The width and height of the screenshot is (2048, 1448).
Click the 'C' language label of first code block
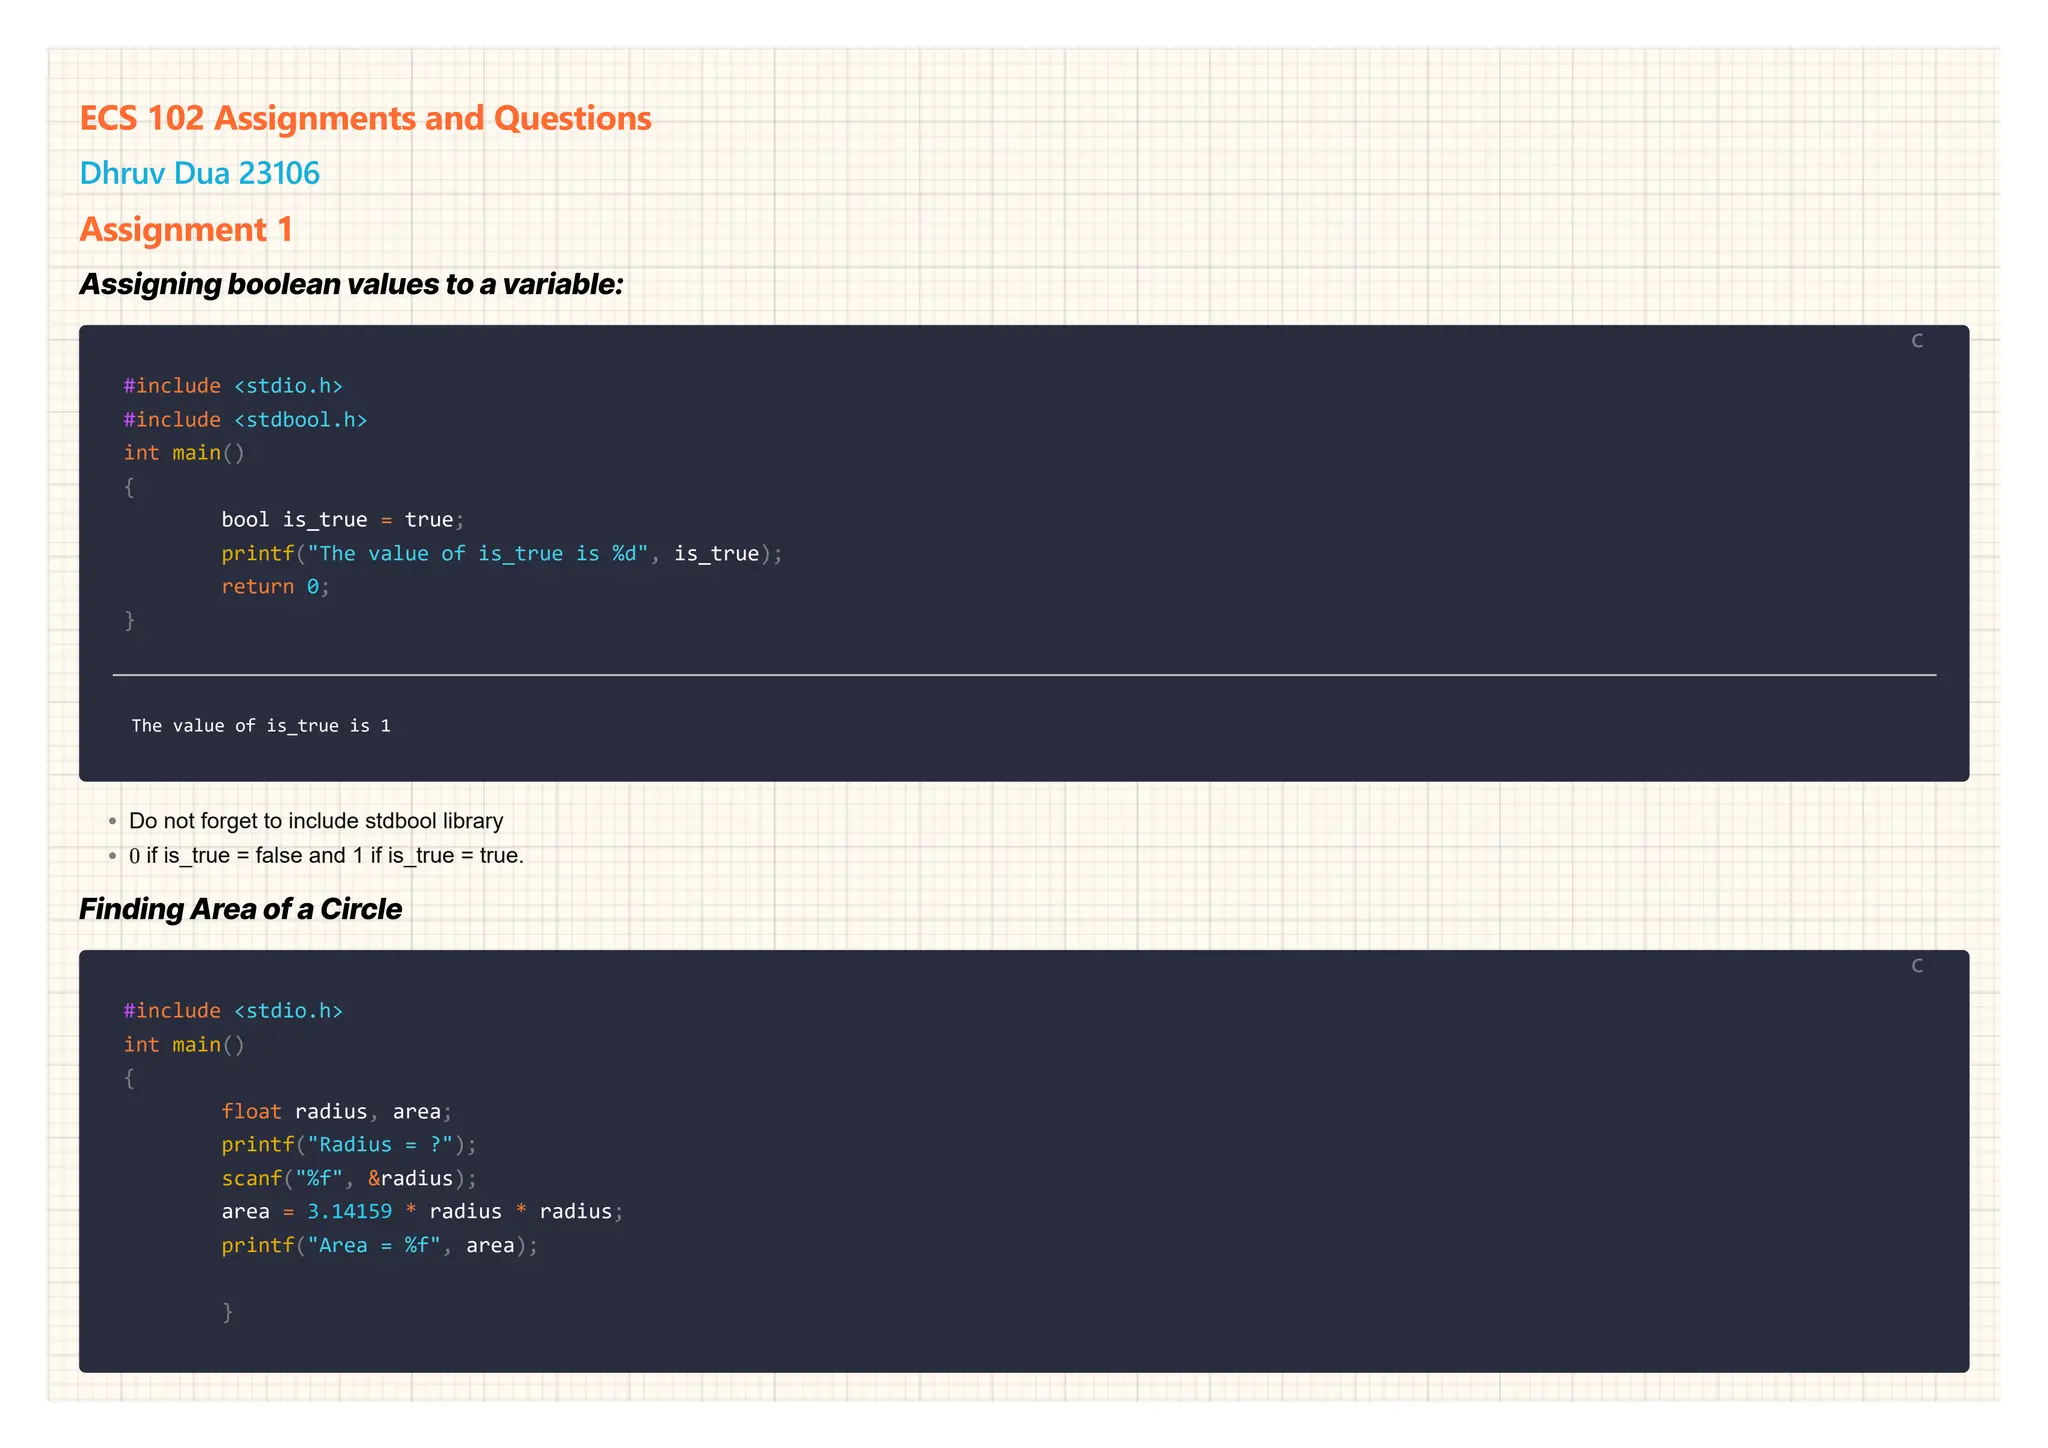pos(1917,341)
